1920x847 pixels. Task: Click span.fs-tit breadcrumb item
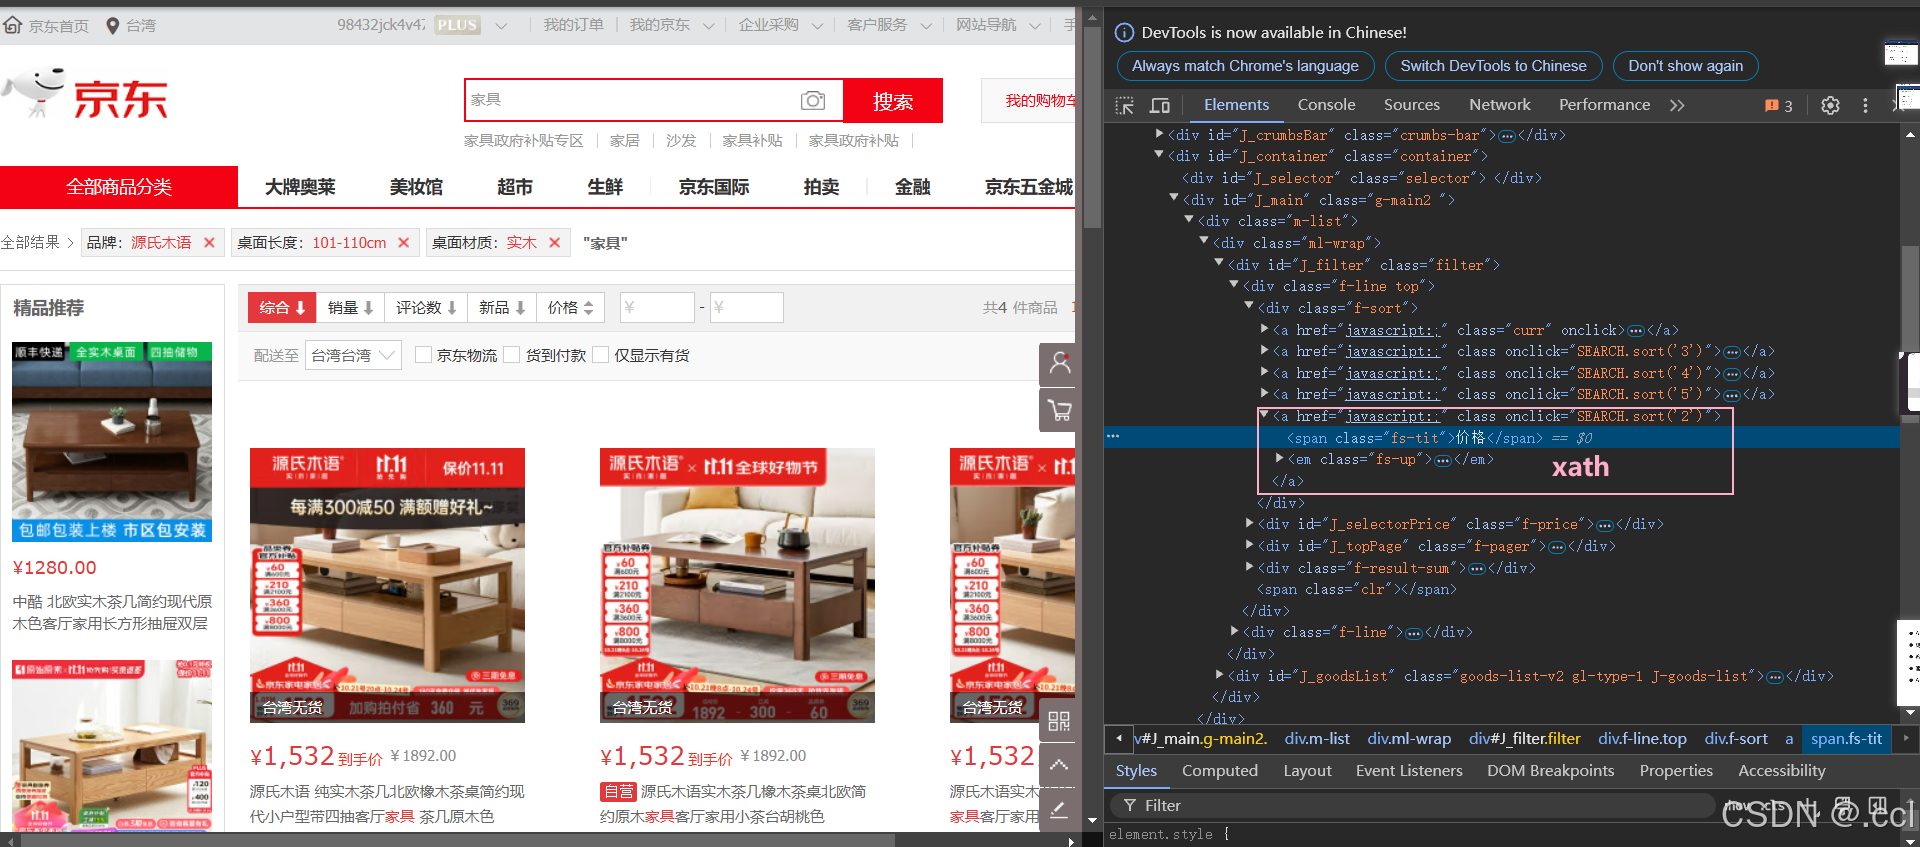point(1846,739)
